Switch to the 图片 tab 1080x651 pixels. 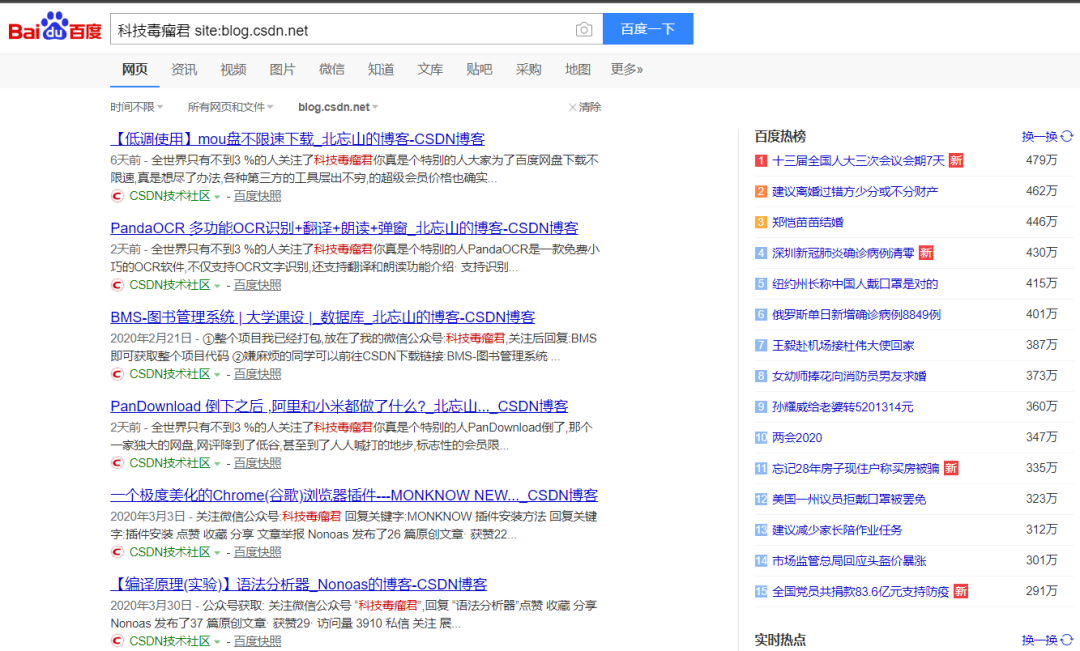pyautogui.click(x=282, y=70)
